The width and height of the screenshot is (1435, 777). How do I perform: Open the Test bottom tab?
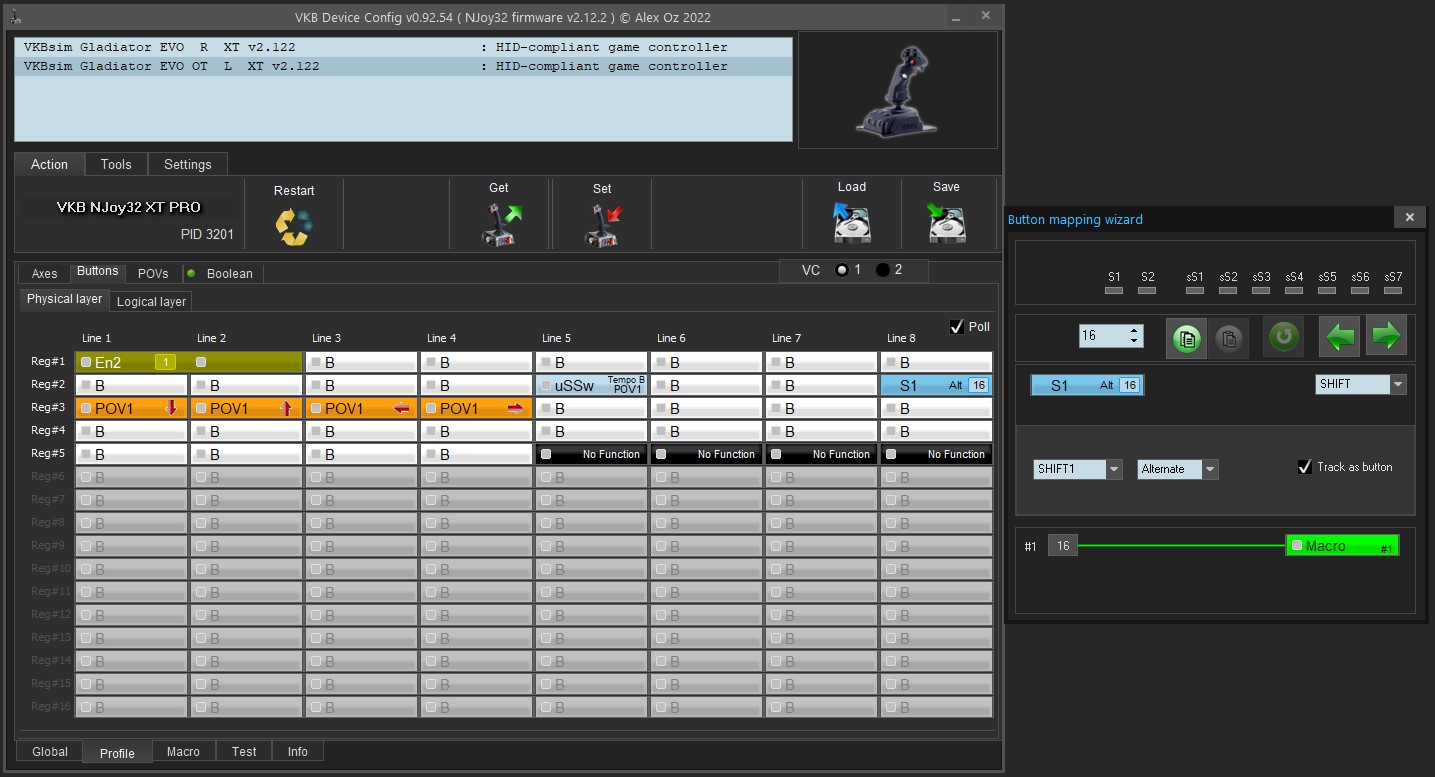244,752
